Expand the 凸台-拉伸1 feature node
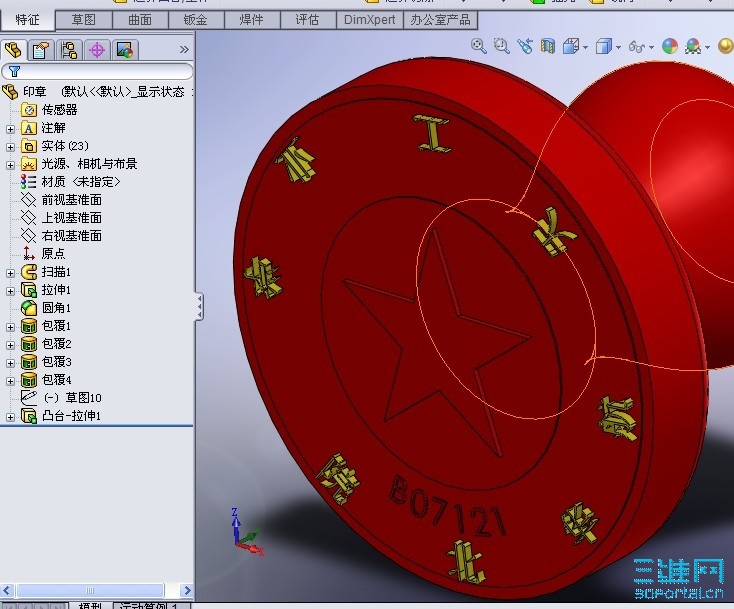The image size is (734, 609). (10, 417)
